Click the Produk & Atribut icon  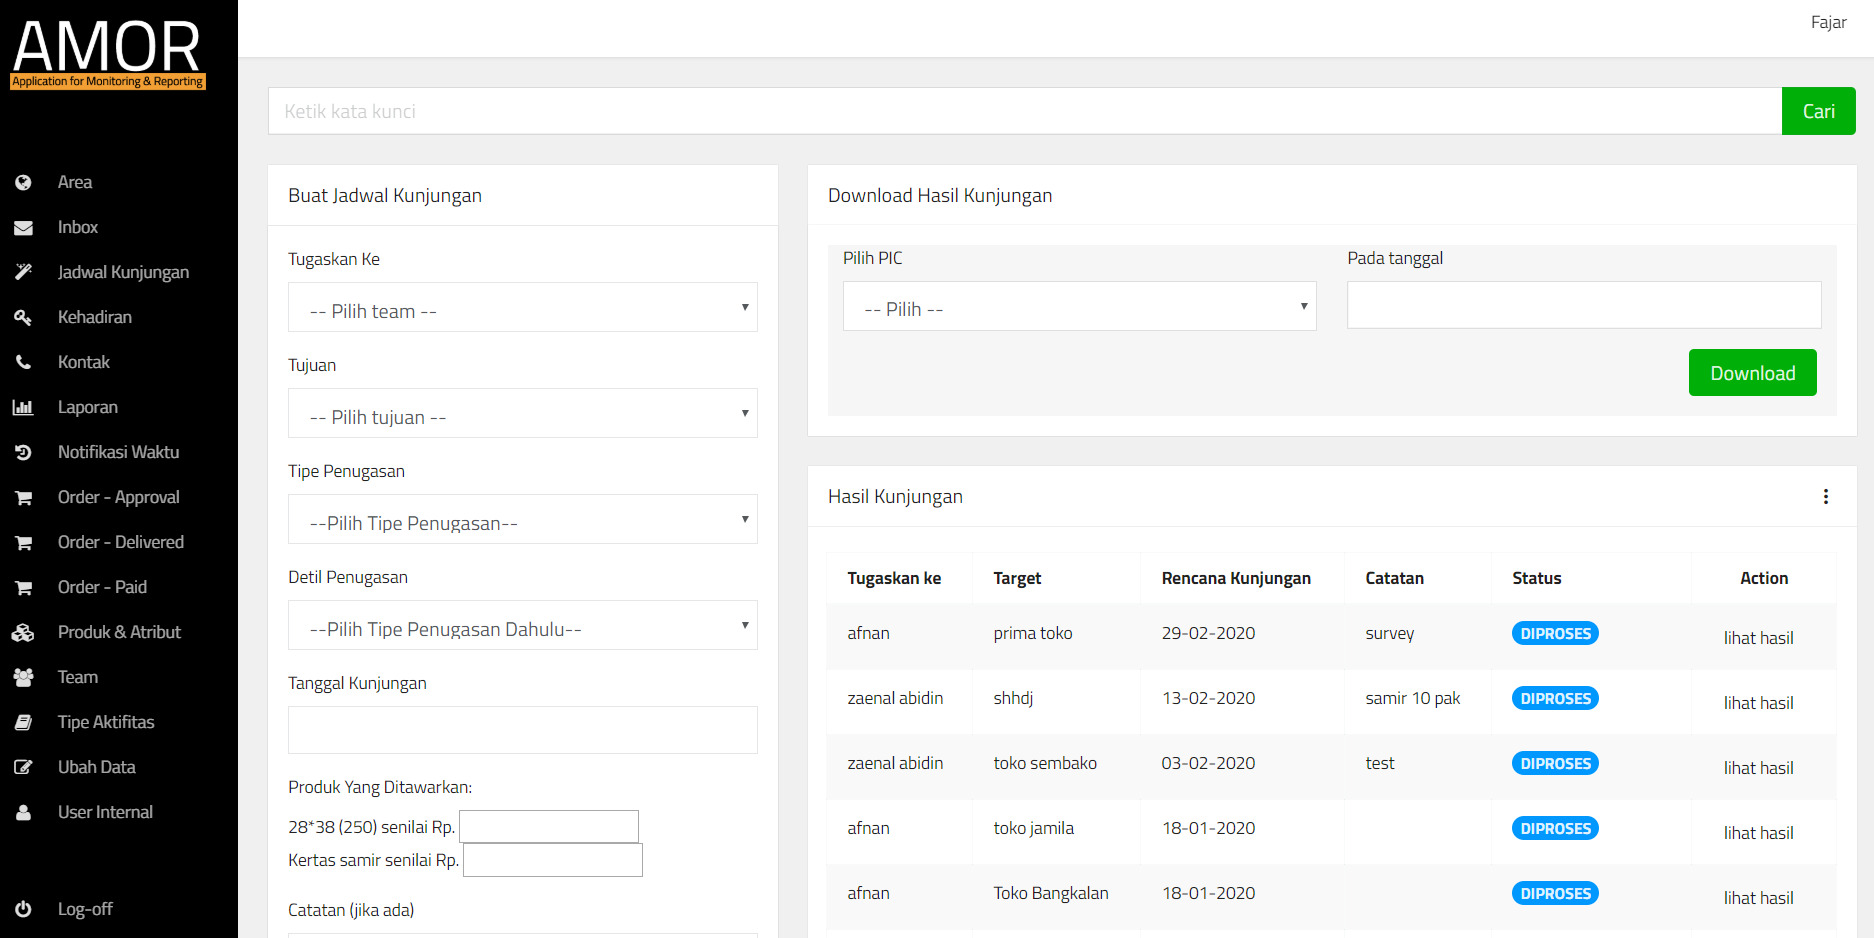23,632
